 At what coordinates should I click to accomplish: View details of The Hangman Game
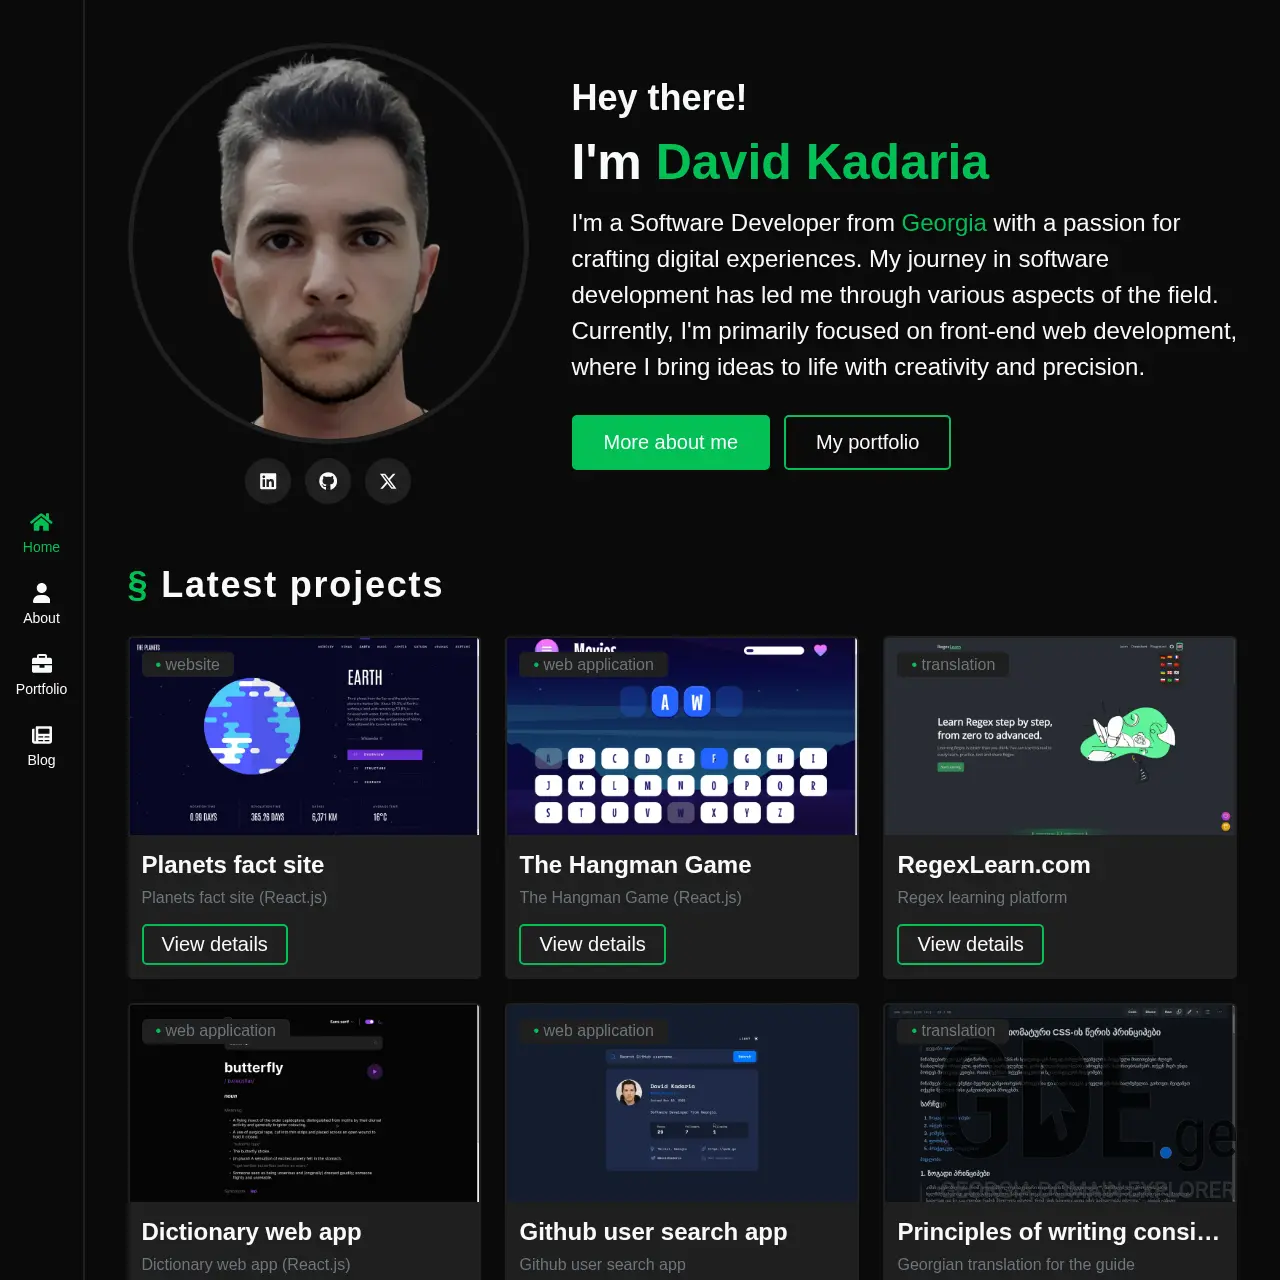[x=593, y=944]
